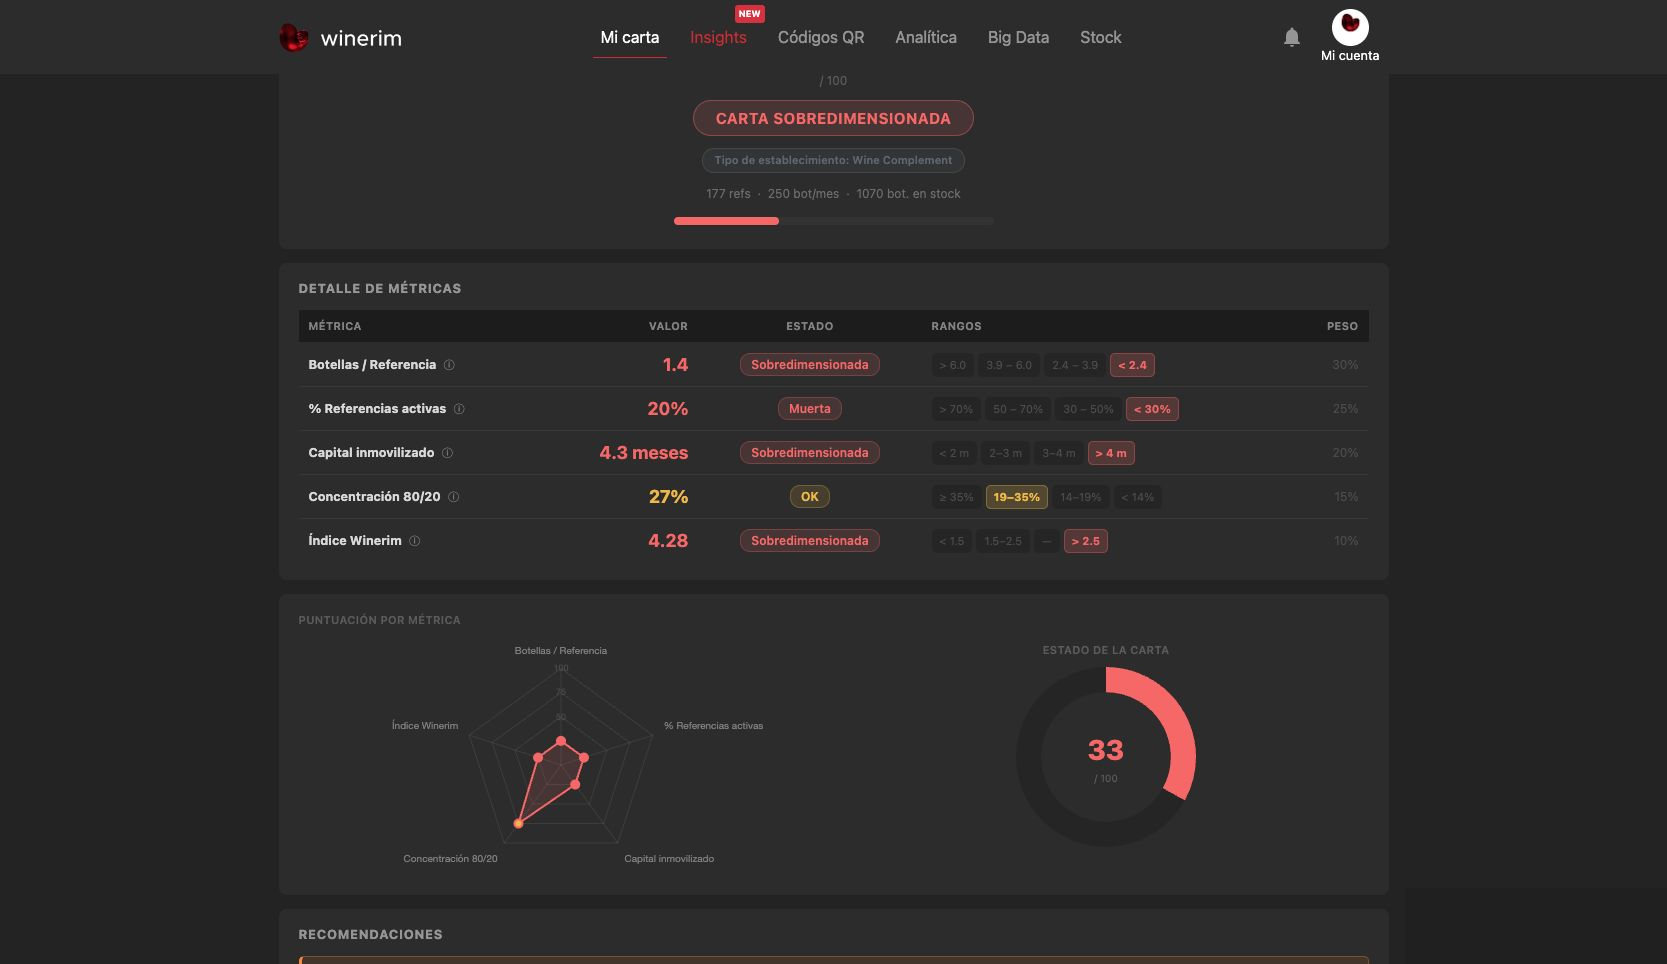Image resolution: width=1667 pixels, height=964 pixels.
Task: Open the Códigos QR tab
Action: (x=821, y=37)
